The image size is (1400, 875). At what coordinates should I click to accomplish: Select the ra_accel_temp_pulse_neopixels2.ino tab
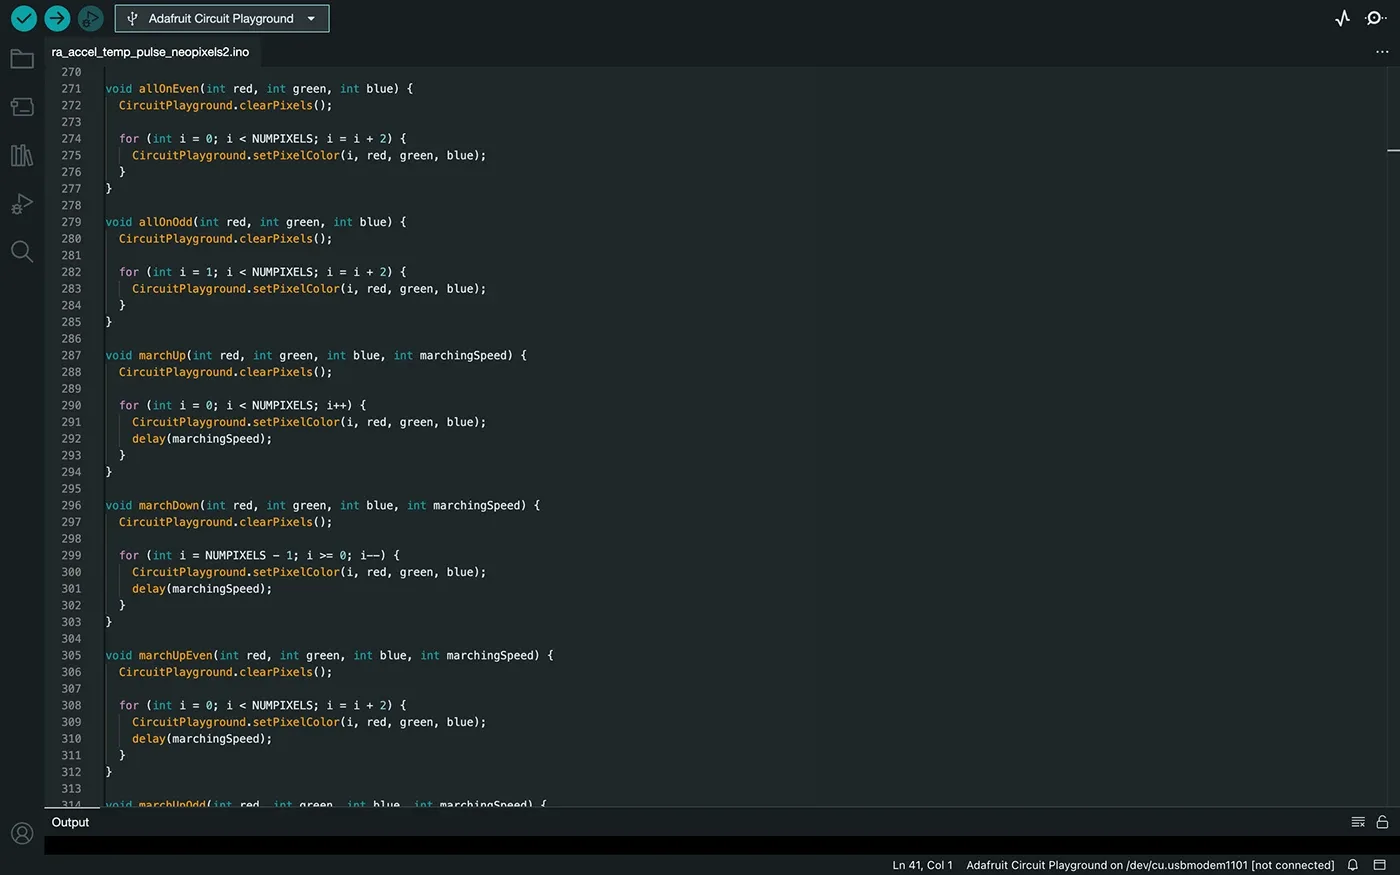pyautogui.click(x=150, y=52)
